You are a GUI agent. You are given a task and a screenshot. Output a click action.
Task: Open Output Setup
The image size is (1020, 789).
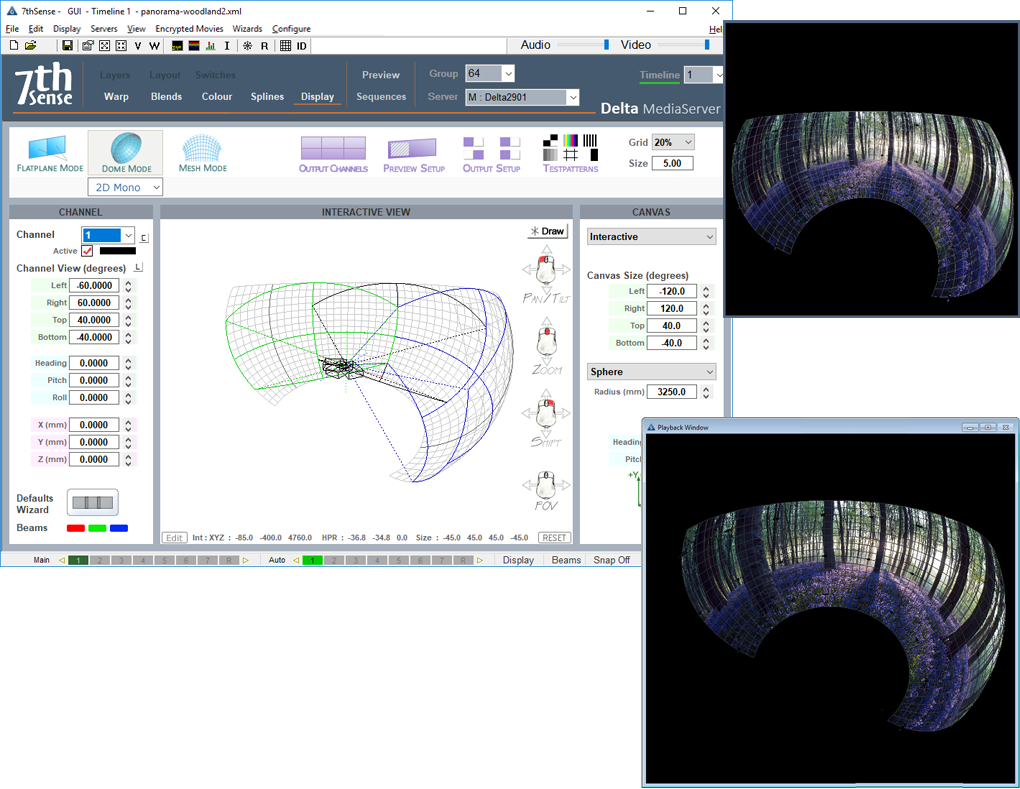pos(491,154)
